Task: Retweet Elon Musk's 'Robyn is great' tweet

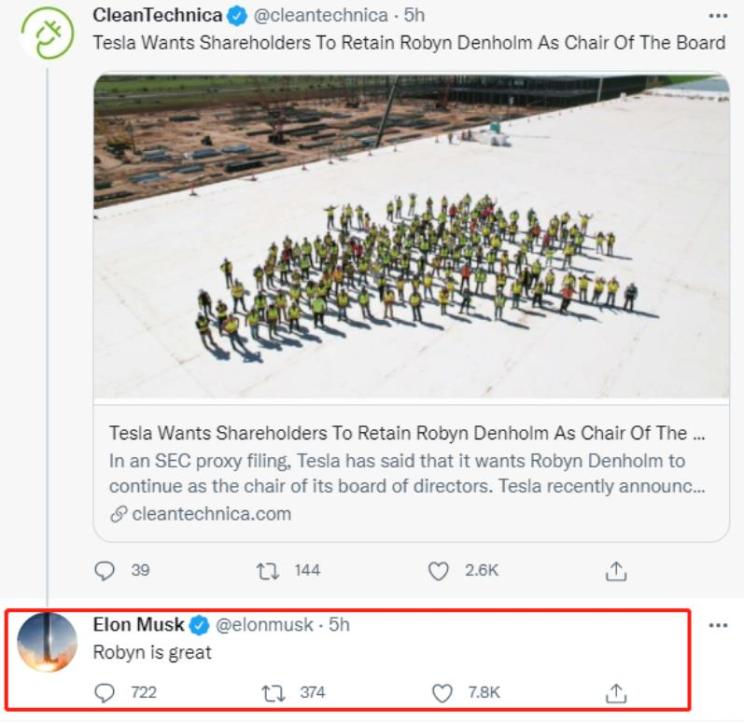Action: point(272,692)
